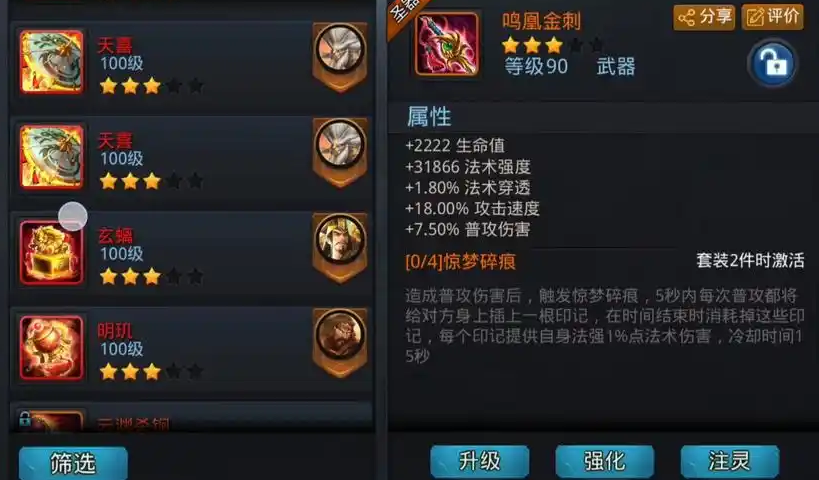Screen dimensions: 819x480
Task: Click the warrior portrait badge beside 玄蝸
Action: pyautogui.click(x=340, y=247)
